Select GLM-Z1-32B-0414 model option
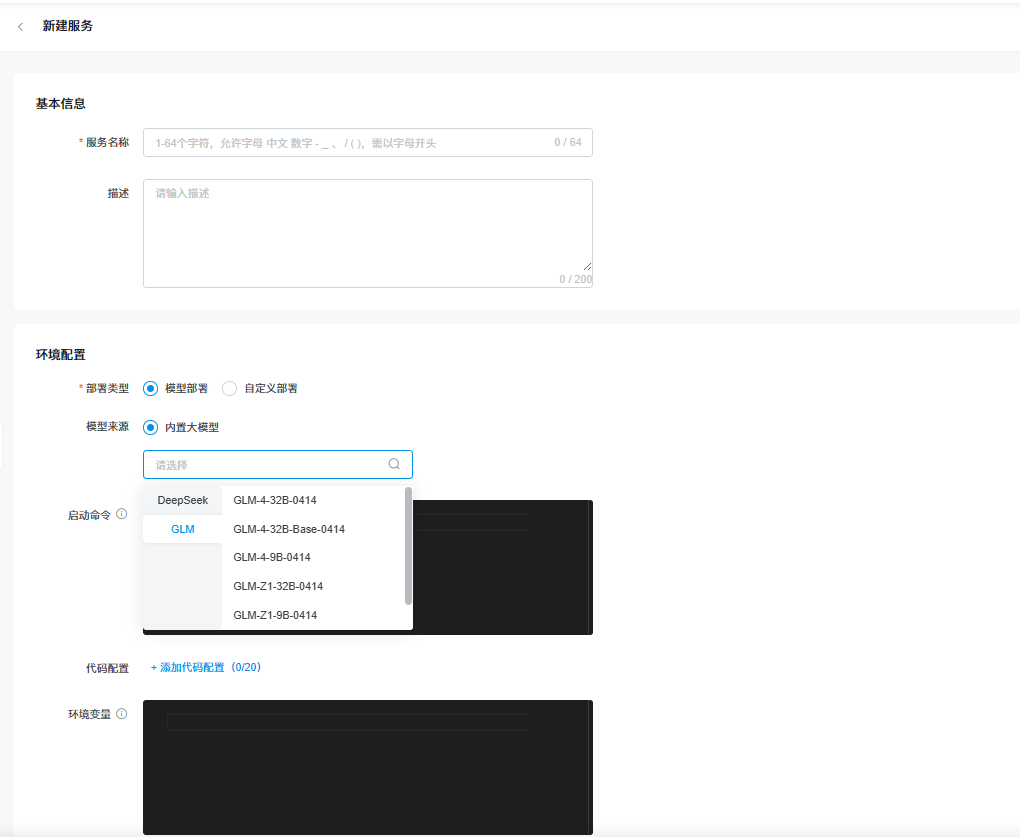 (278, 586)
